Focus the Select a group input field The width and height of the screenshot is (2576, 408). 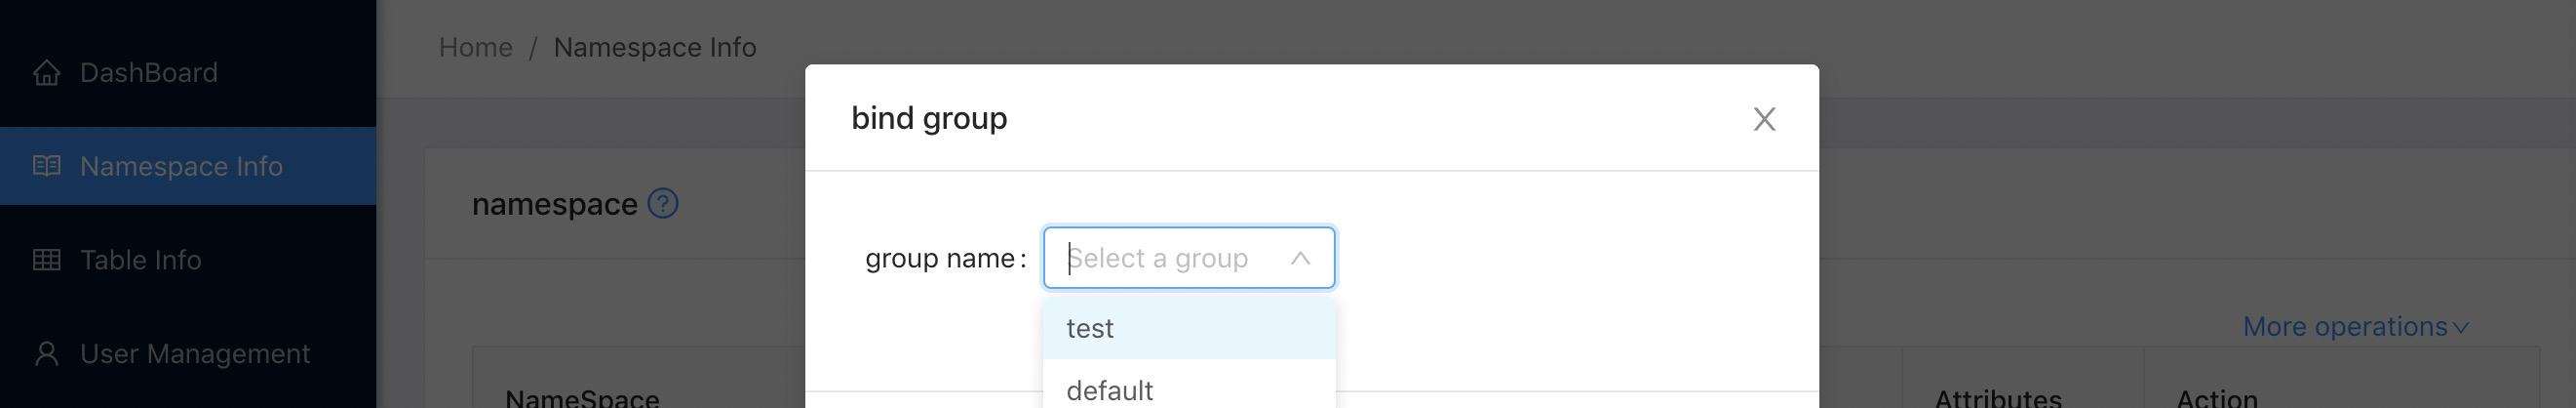pyautogui.click(x=1189, y=258)
